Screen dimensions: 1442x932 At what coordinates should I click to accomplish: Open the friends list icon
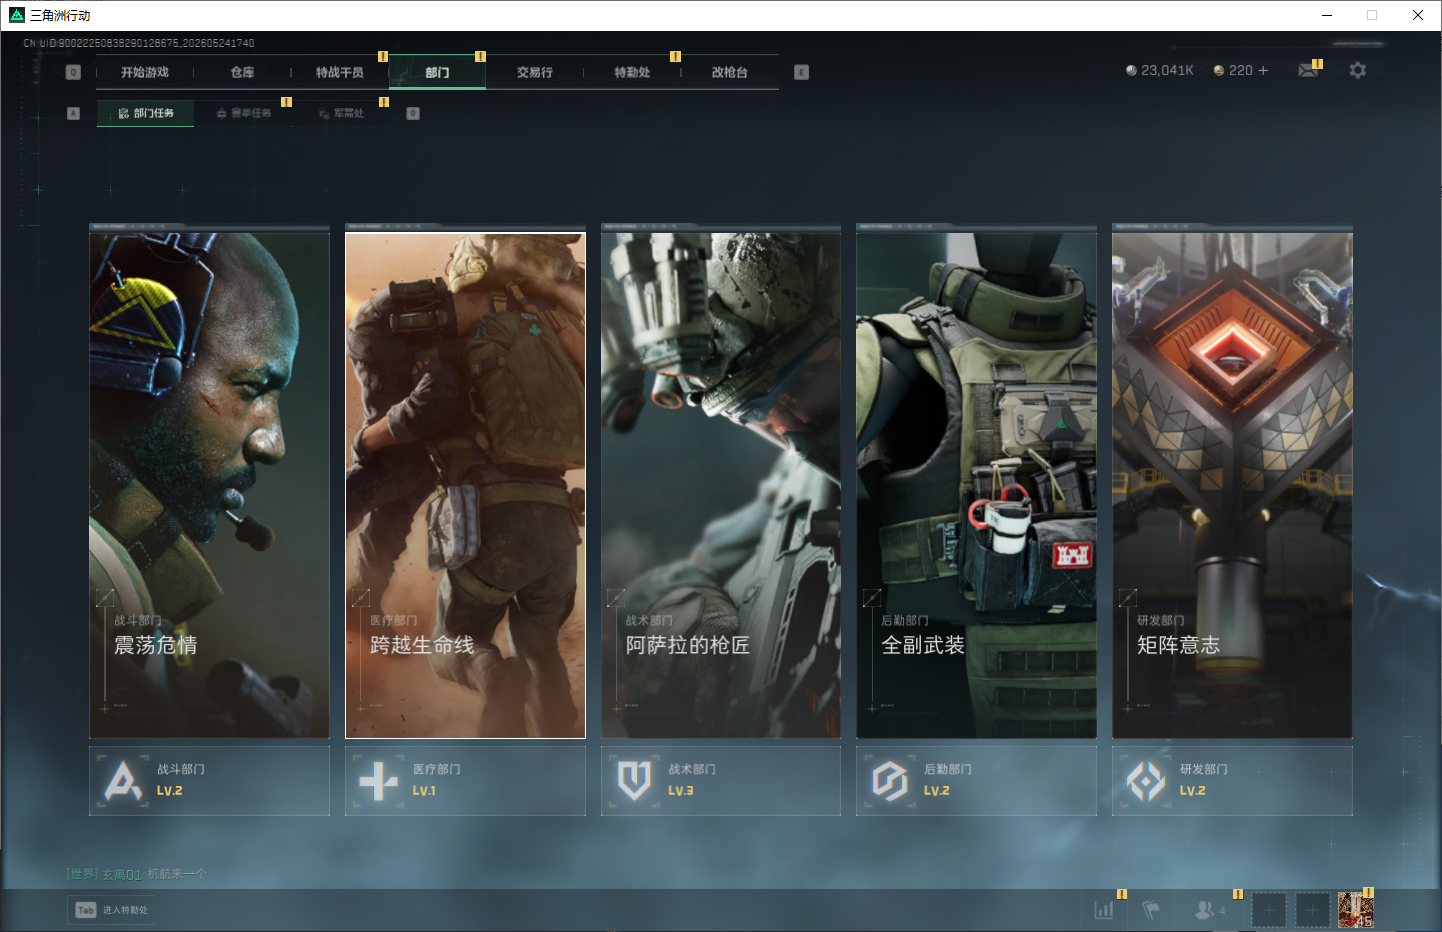[x=1210, y=910]
